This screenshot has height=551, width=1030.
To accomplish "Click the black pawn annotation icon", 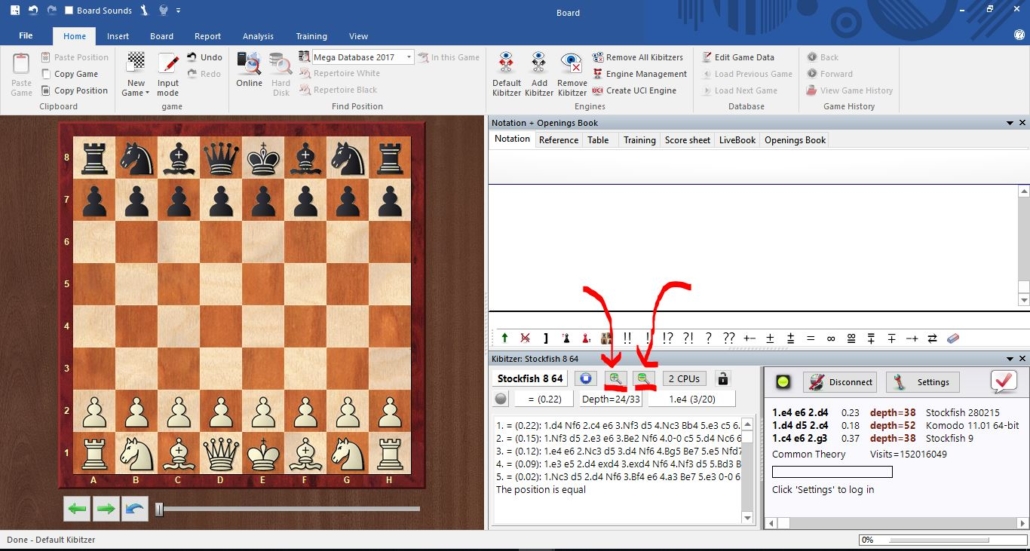I will coord(566,338).
